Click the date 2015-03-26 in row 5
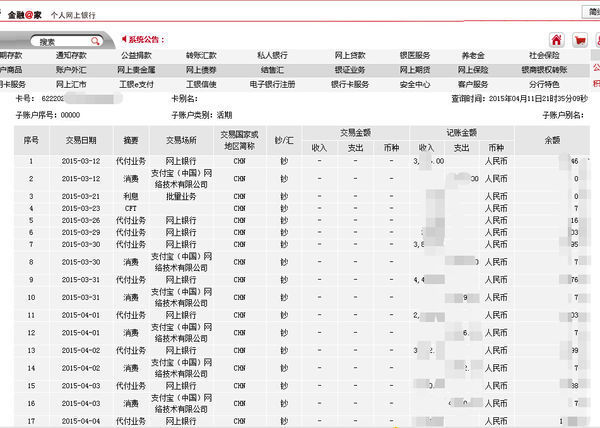 [81, 221]
